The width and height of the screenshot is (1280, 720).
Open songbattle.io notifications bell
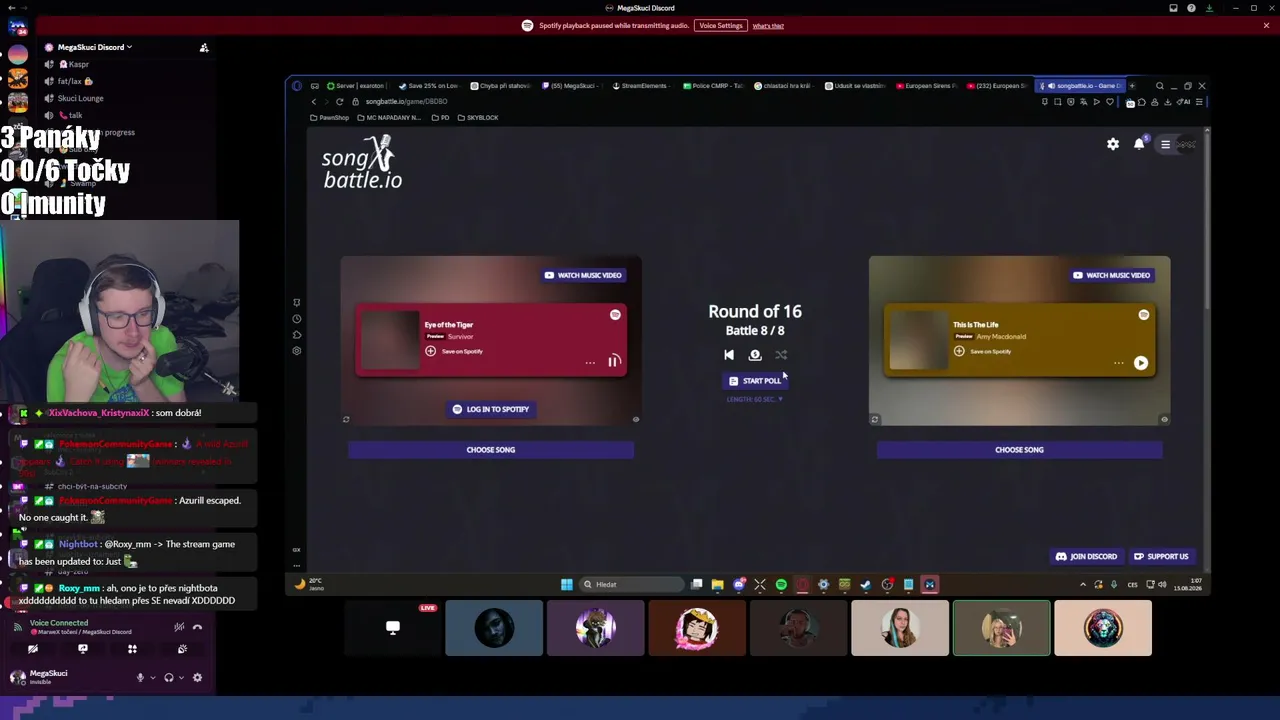[1139, 144]
